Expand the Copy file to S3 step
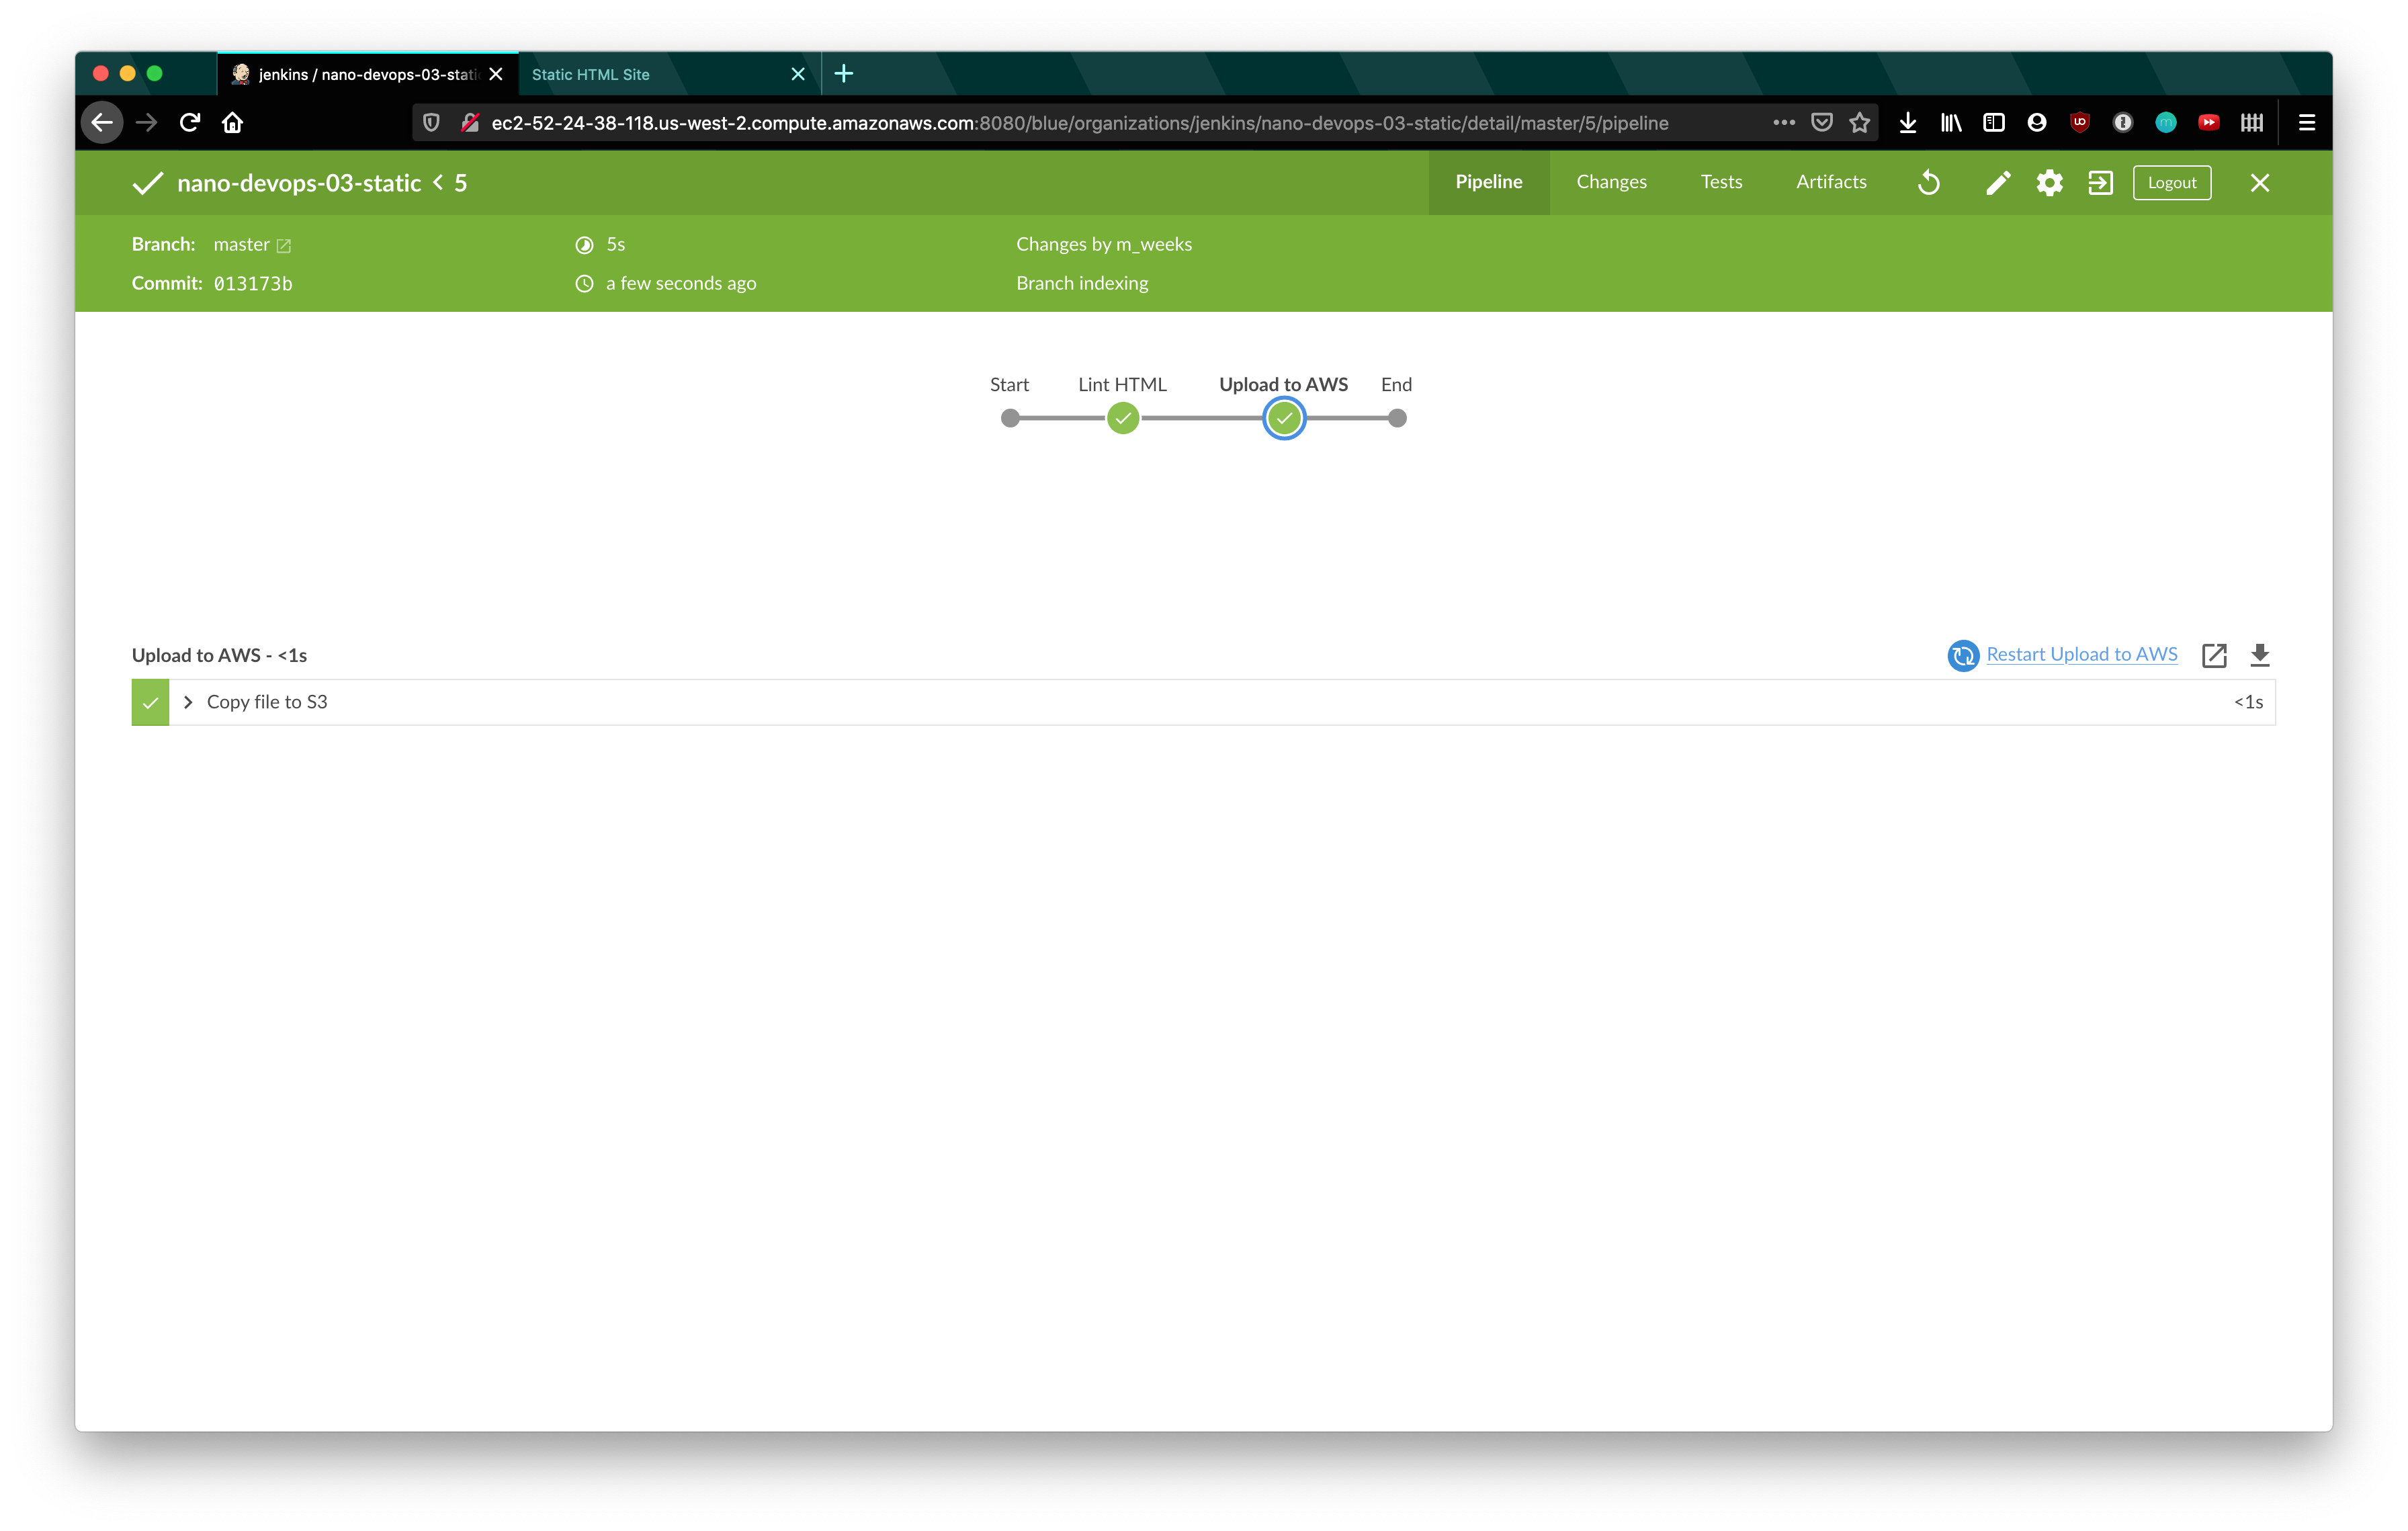The height and width of the screenshot is (1531, 2408). click(188, 702)
